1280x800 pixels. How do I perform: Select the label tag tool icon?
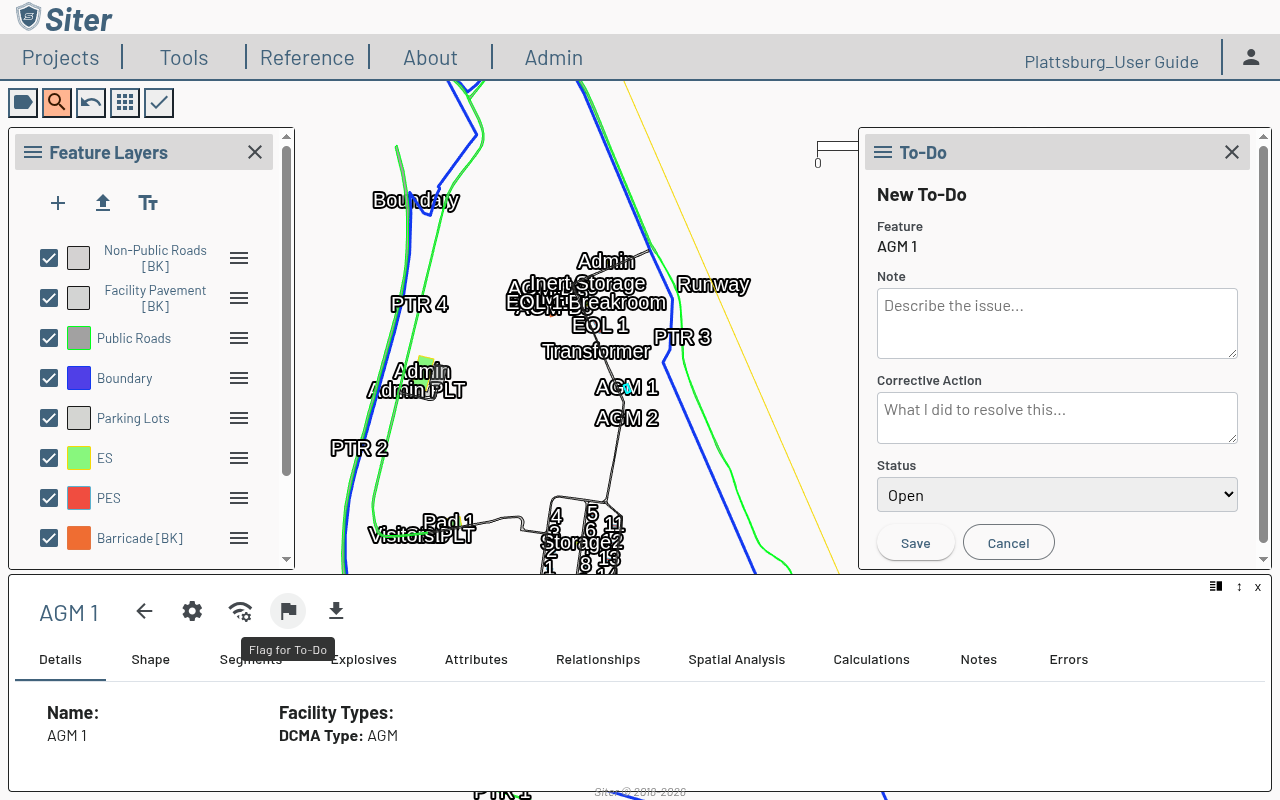pos(23,102)
